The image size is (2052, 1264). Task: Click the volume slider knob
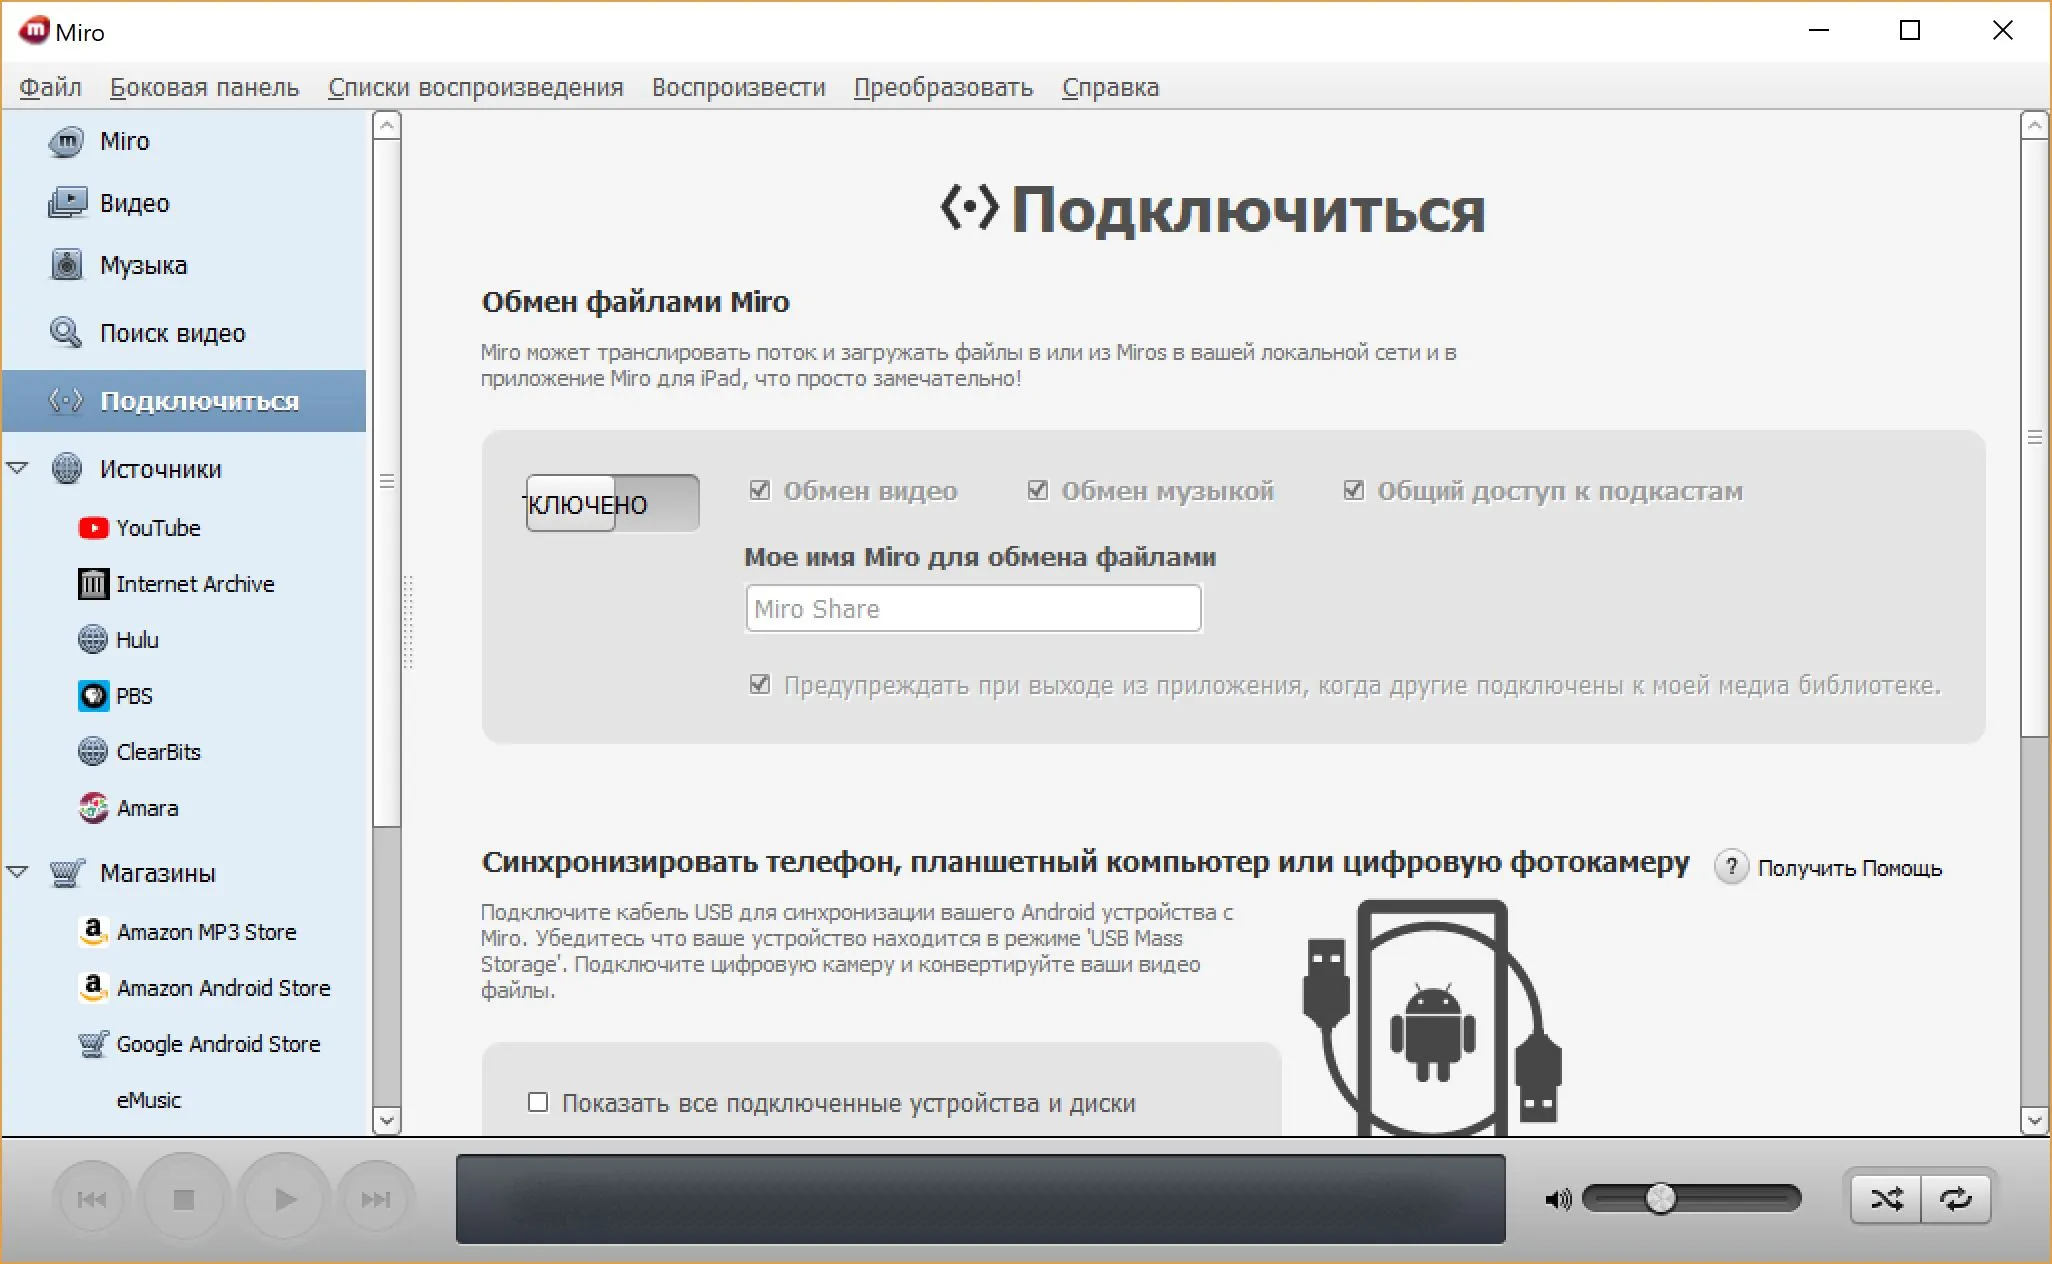(1660, 1198)
